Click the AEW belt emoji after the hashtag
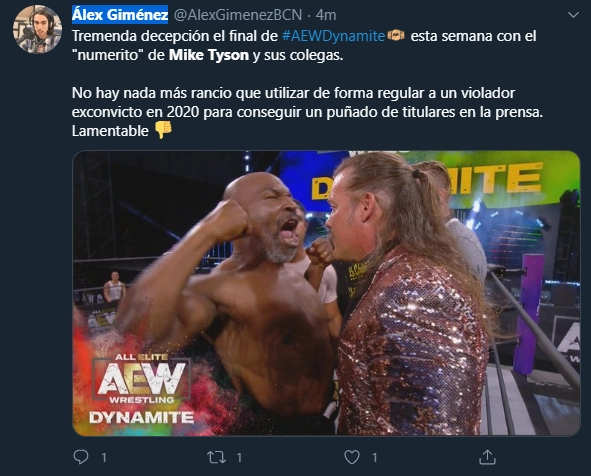591x476 pixels. [x=396, y=35]
